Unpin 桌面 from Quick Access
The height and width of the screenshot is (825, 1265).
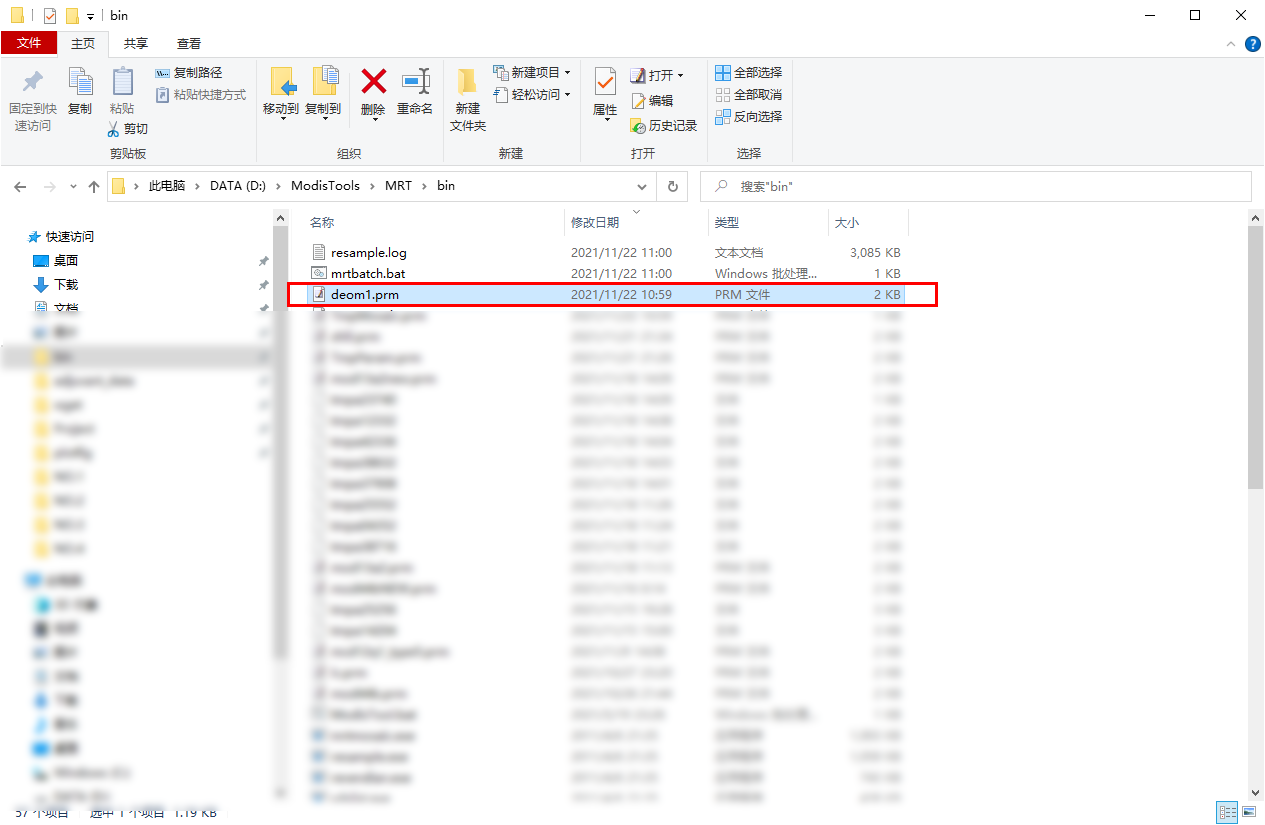click(263, 260)
